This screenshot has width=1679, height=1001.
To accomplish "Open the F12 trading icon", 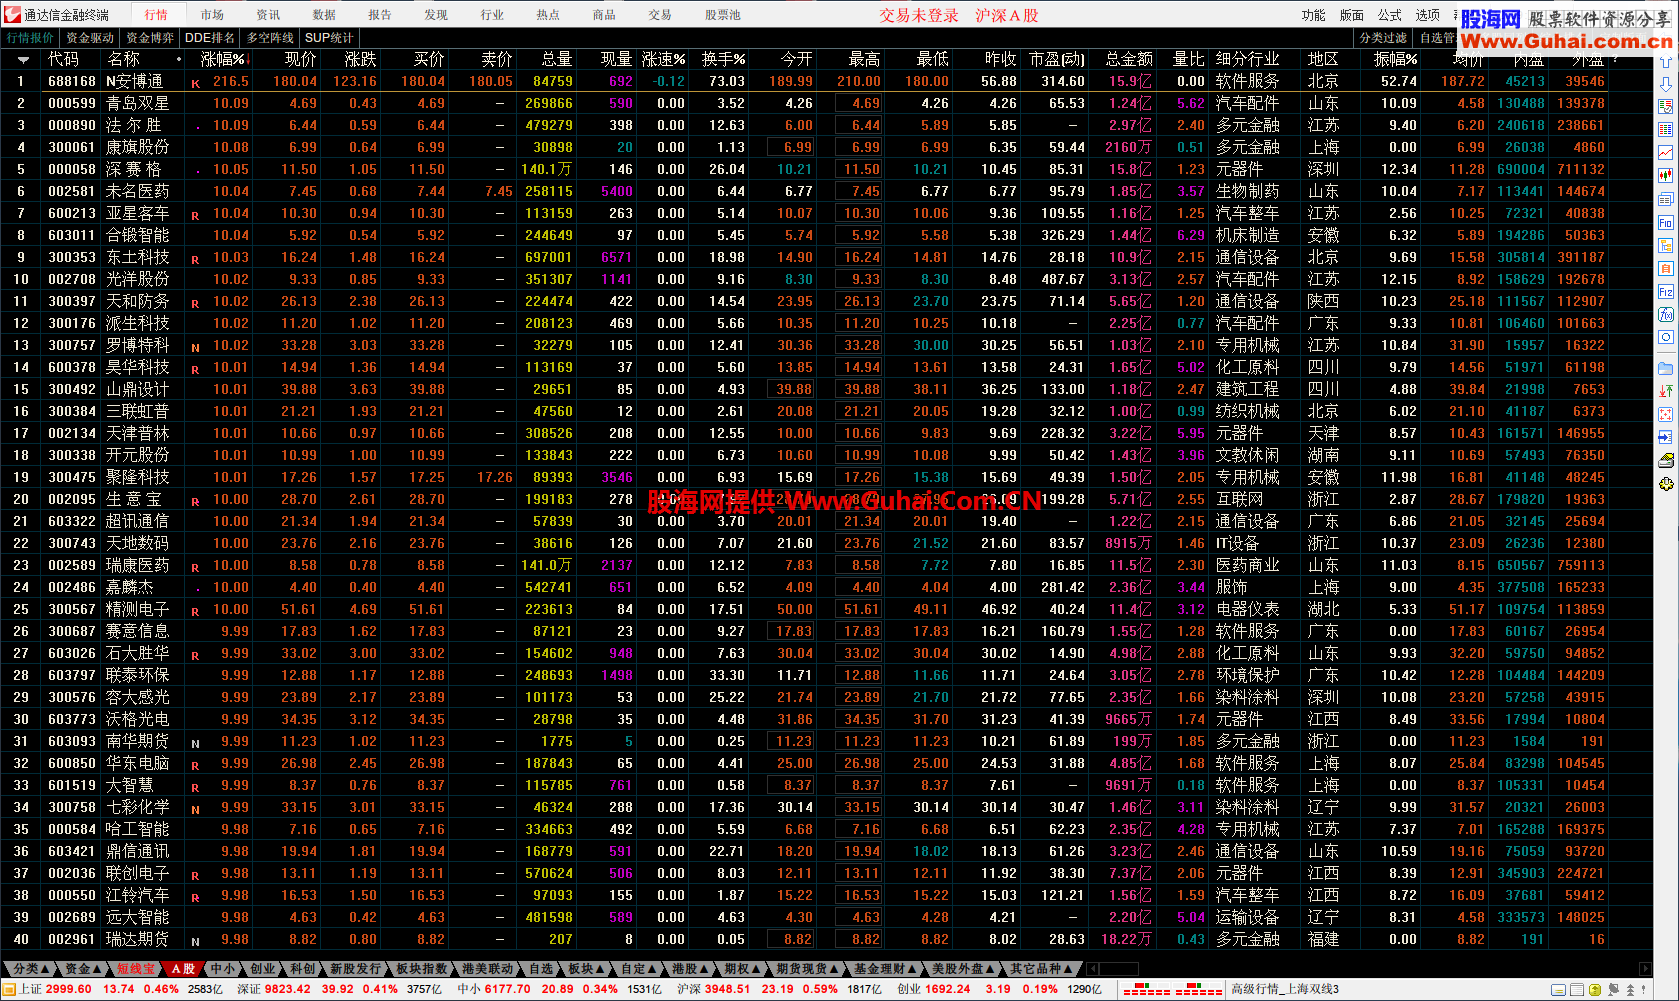I will click(x=1665, y=292).
